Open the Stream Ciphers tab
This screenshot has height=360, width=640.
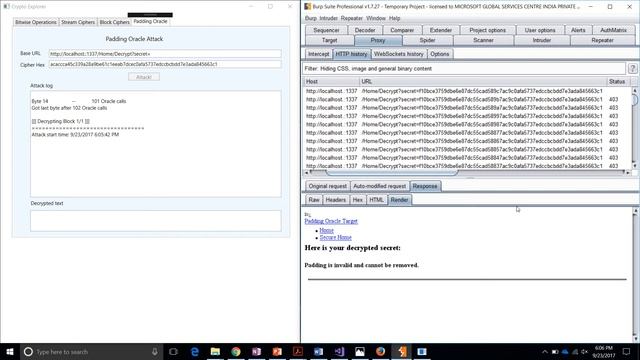point(78,22)
